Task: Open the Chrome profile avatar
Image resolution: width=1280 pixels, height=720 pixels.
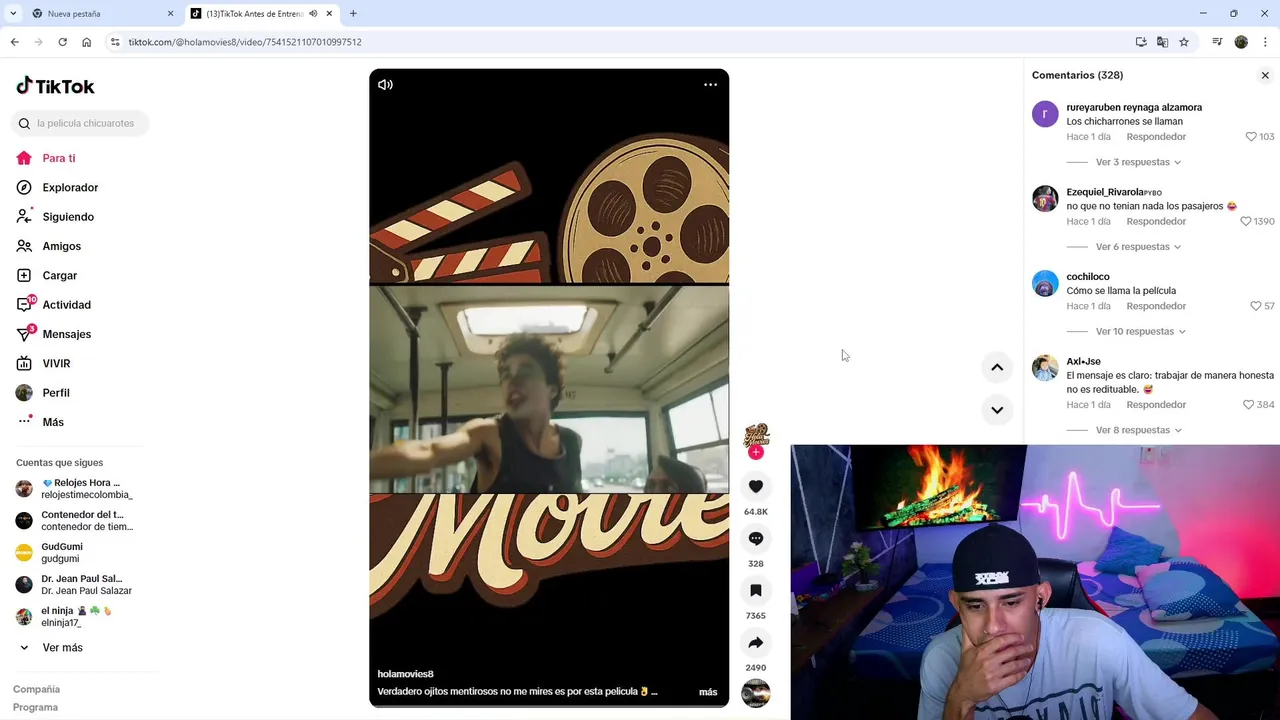Action: click(x=1241, y=42)
